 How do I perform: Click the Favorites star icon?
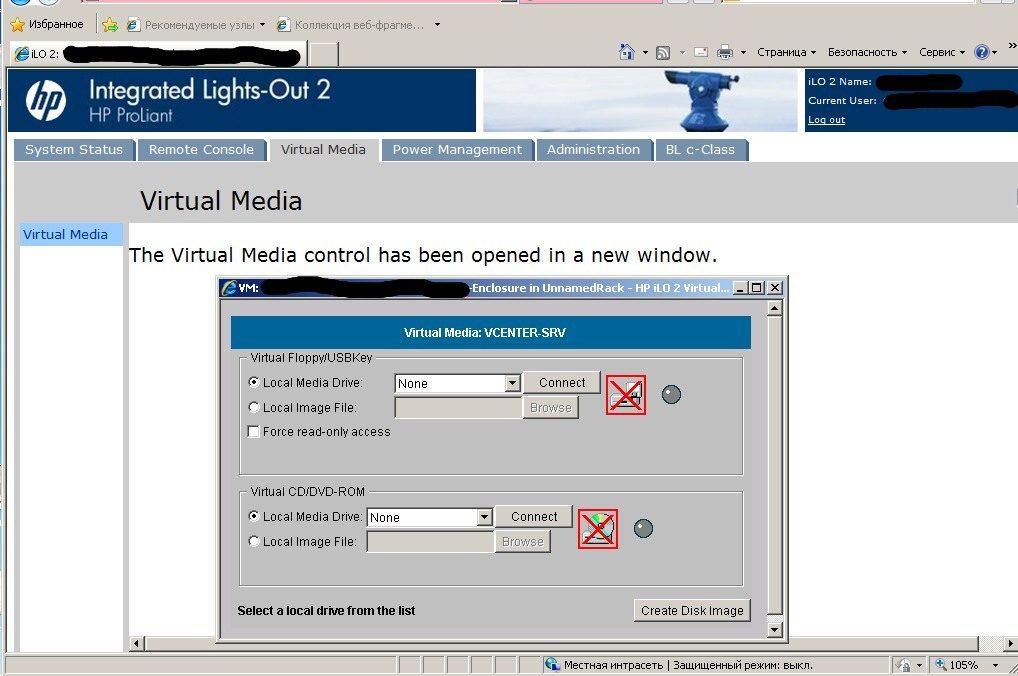18,25
